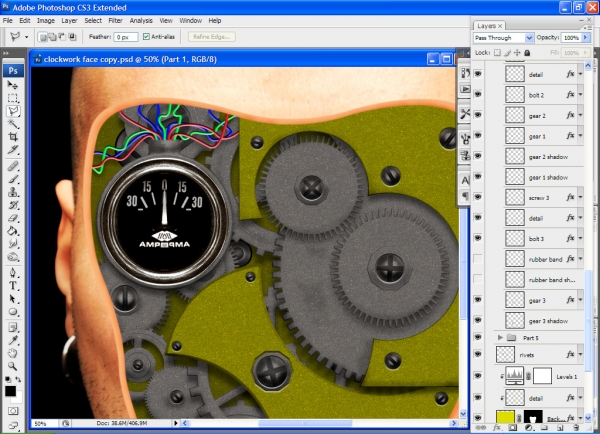Click the foreground color swatch

(x=10, y=391)
